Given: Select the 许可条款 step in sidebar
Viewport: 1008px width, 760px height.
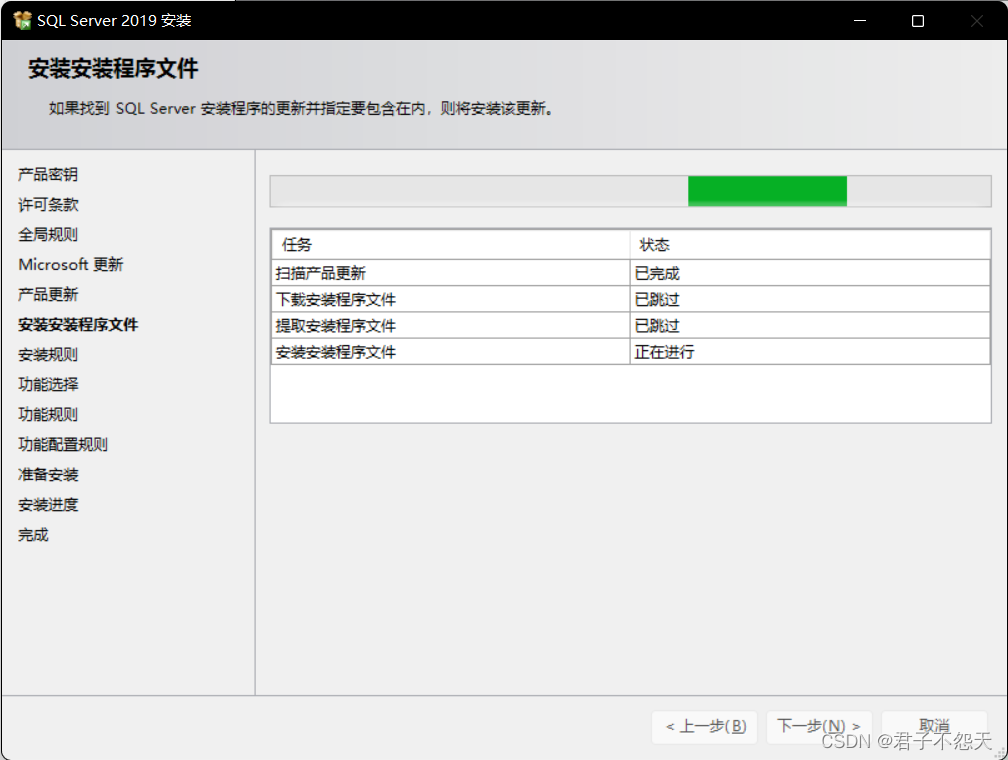Looking at the screenshot, I should (x=48, y=204).
